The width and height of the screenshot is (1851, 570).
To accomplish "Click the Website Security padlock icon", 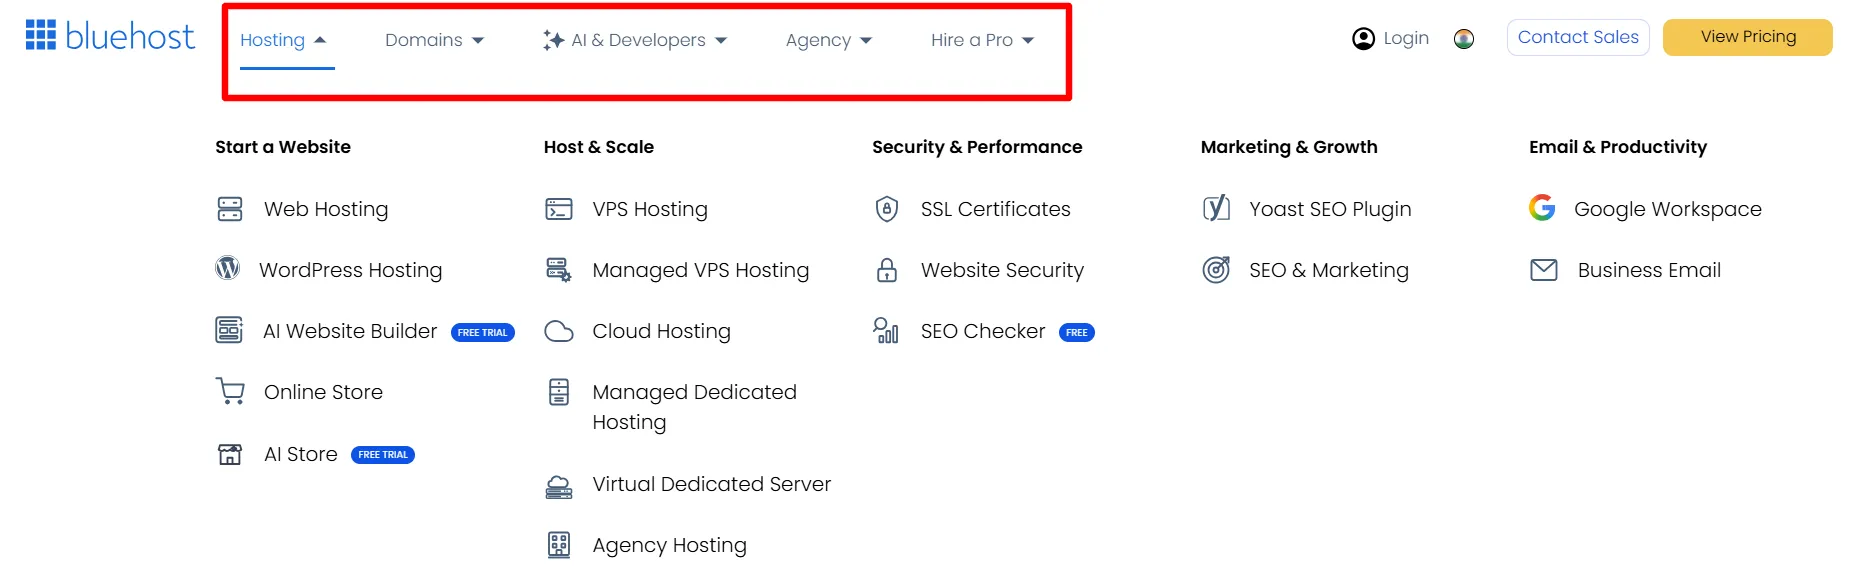I will [x=887, y=270].
